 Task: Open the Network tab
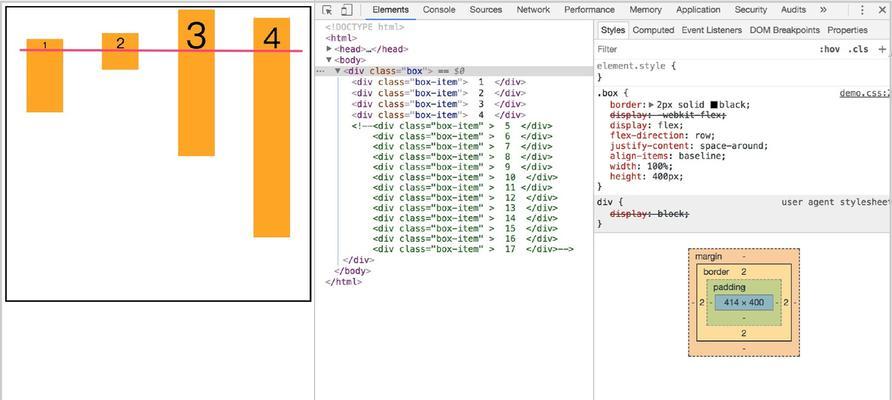(533, 10)
